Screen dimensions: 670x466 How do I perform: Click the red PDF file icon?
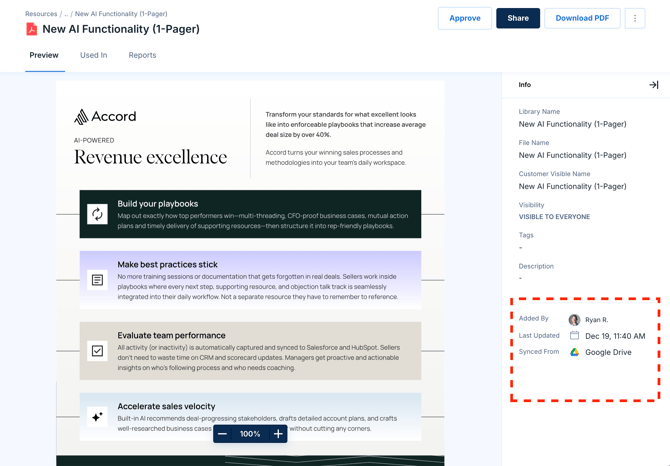[x=32, y=30]
